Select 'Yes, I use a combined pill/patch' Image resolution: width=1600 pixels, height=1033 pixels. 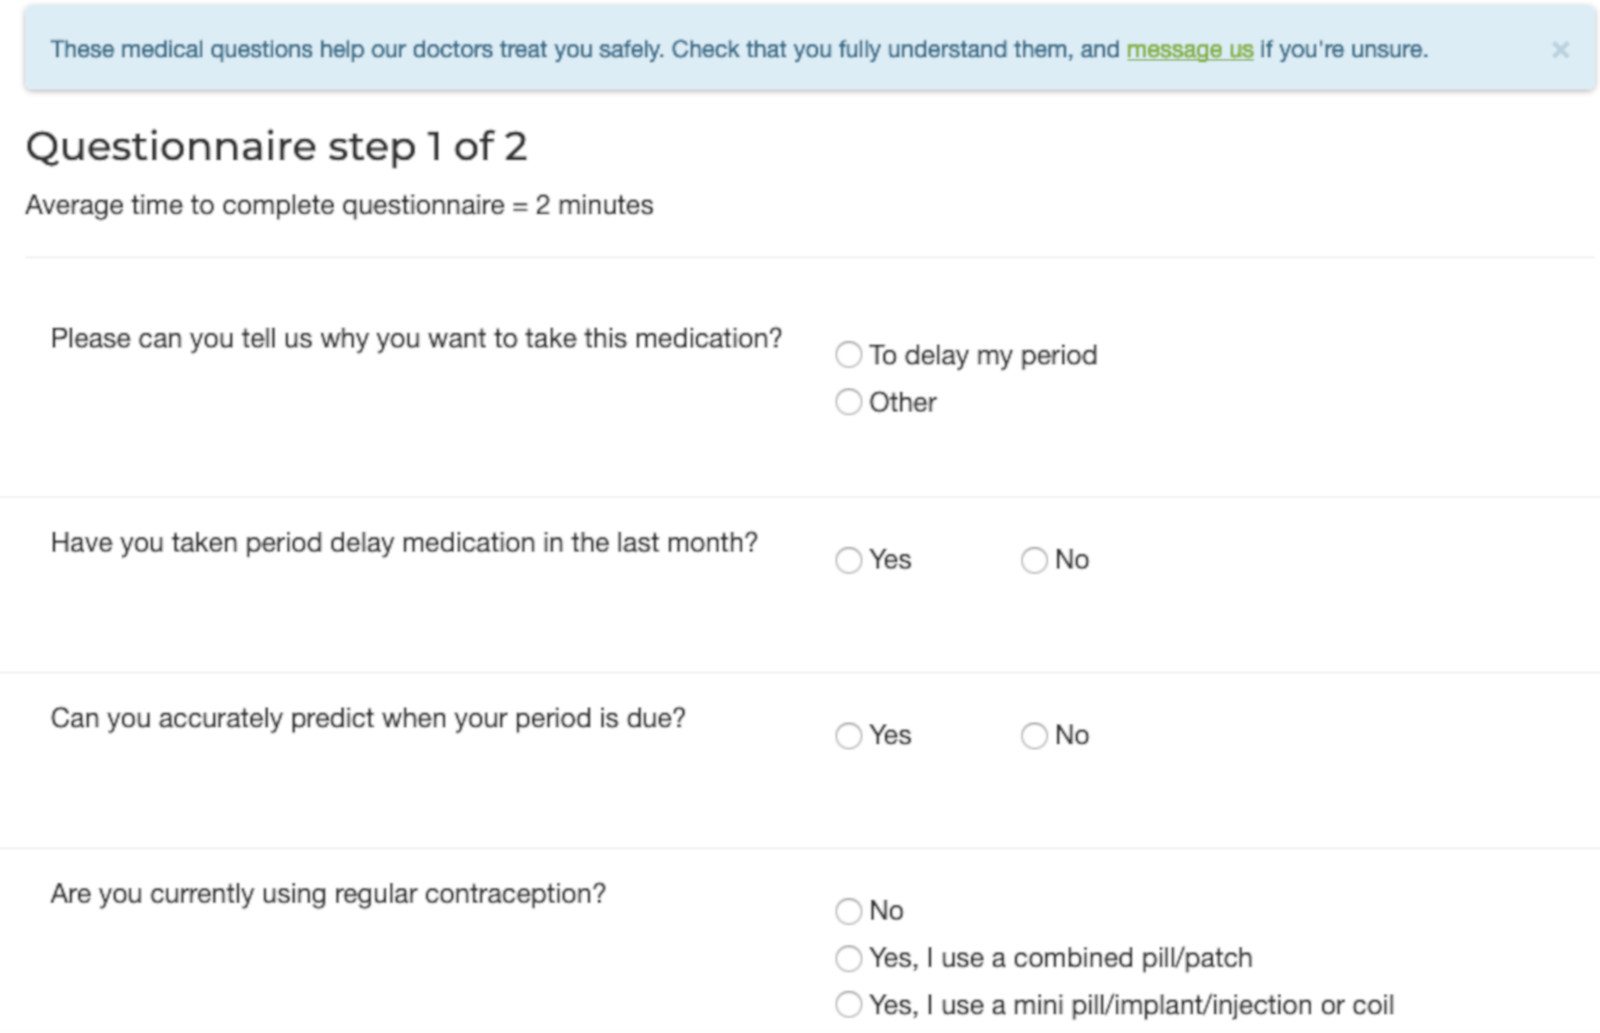[849, 958]
